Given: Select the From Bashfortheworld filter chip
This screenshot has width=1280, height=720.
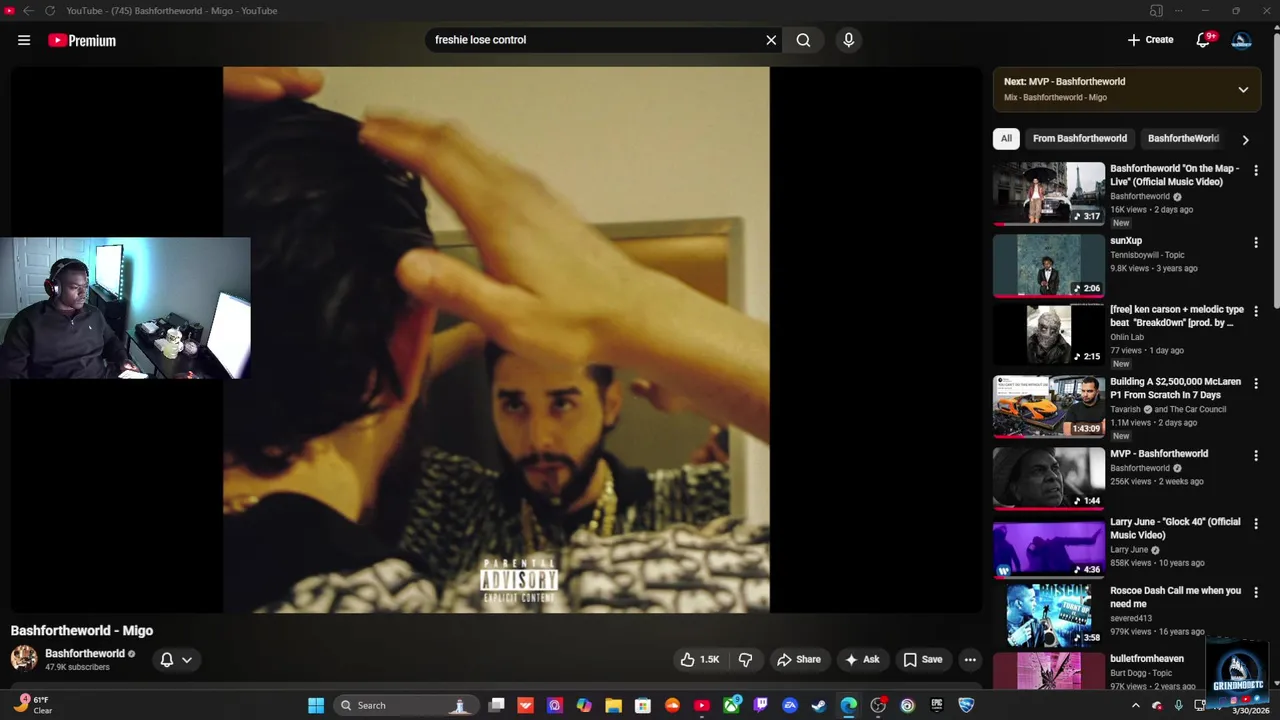Looking at the screenshot, I should tap(1080, 138).
